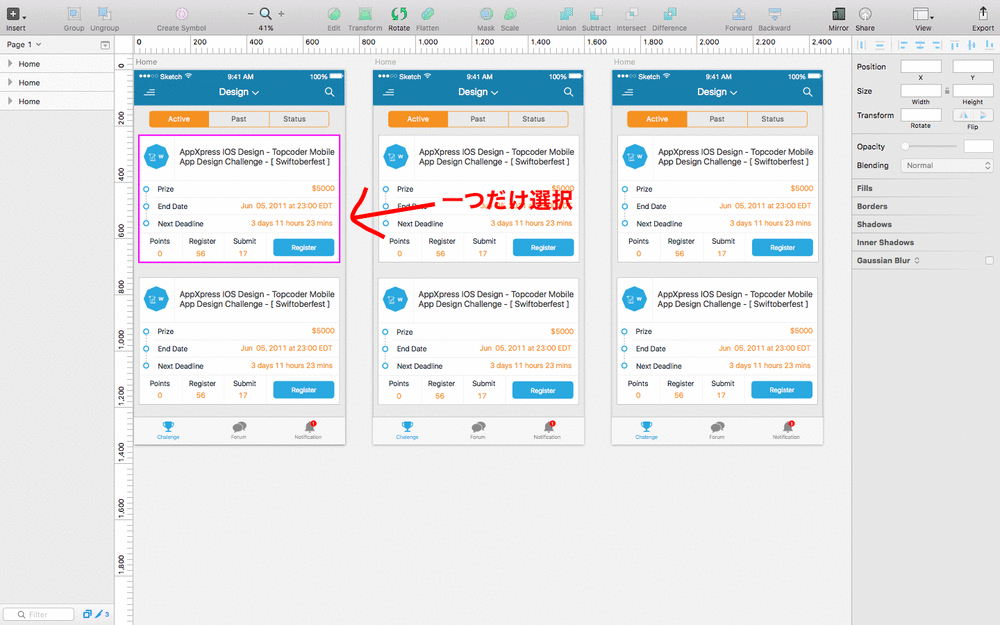Image resolution: width=1000 pixels, height=625 pixels.
Task: Flip the layer vertically
Action: (x=983, y=115)
